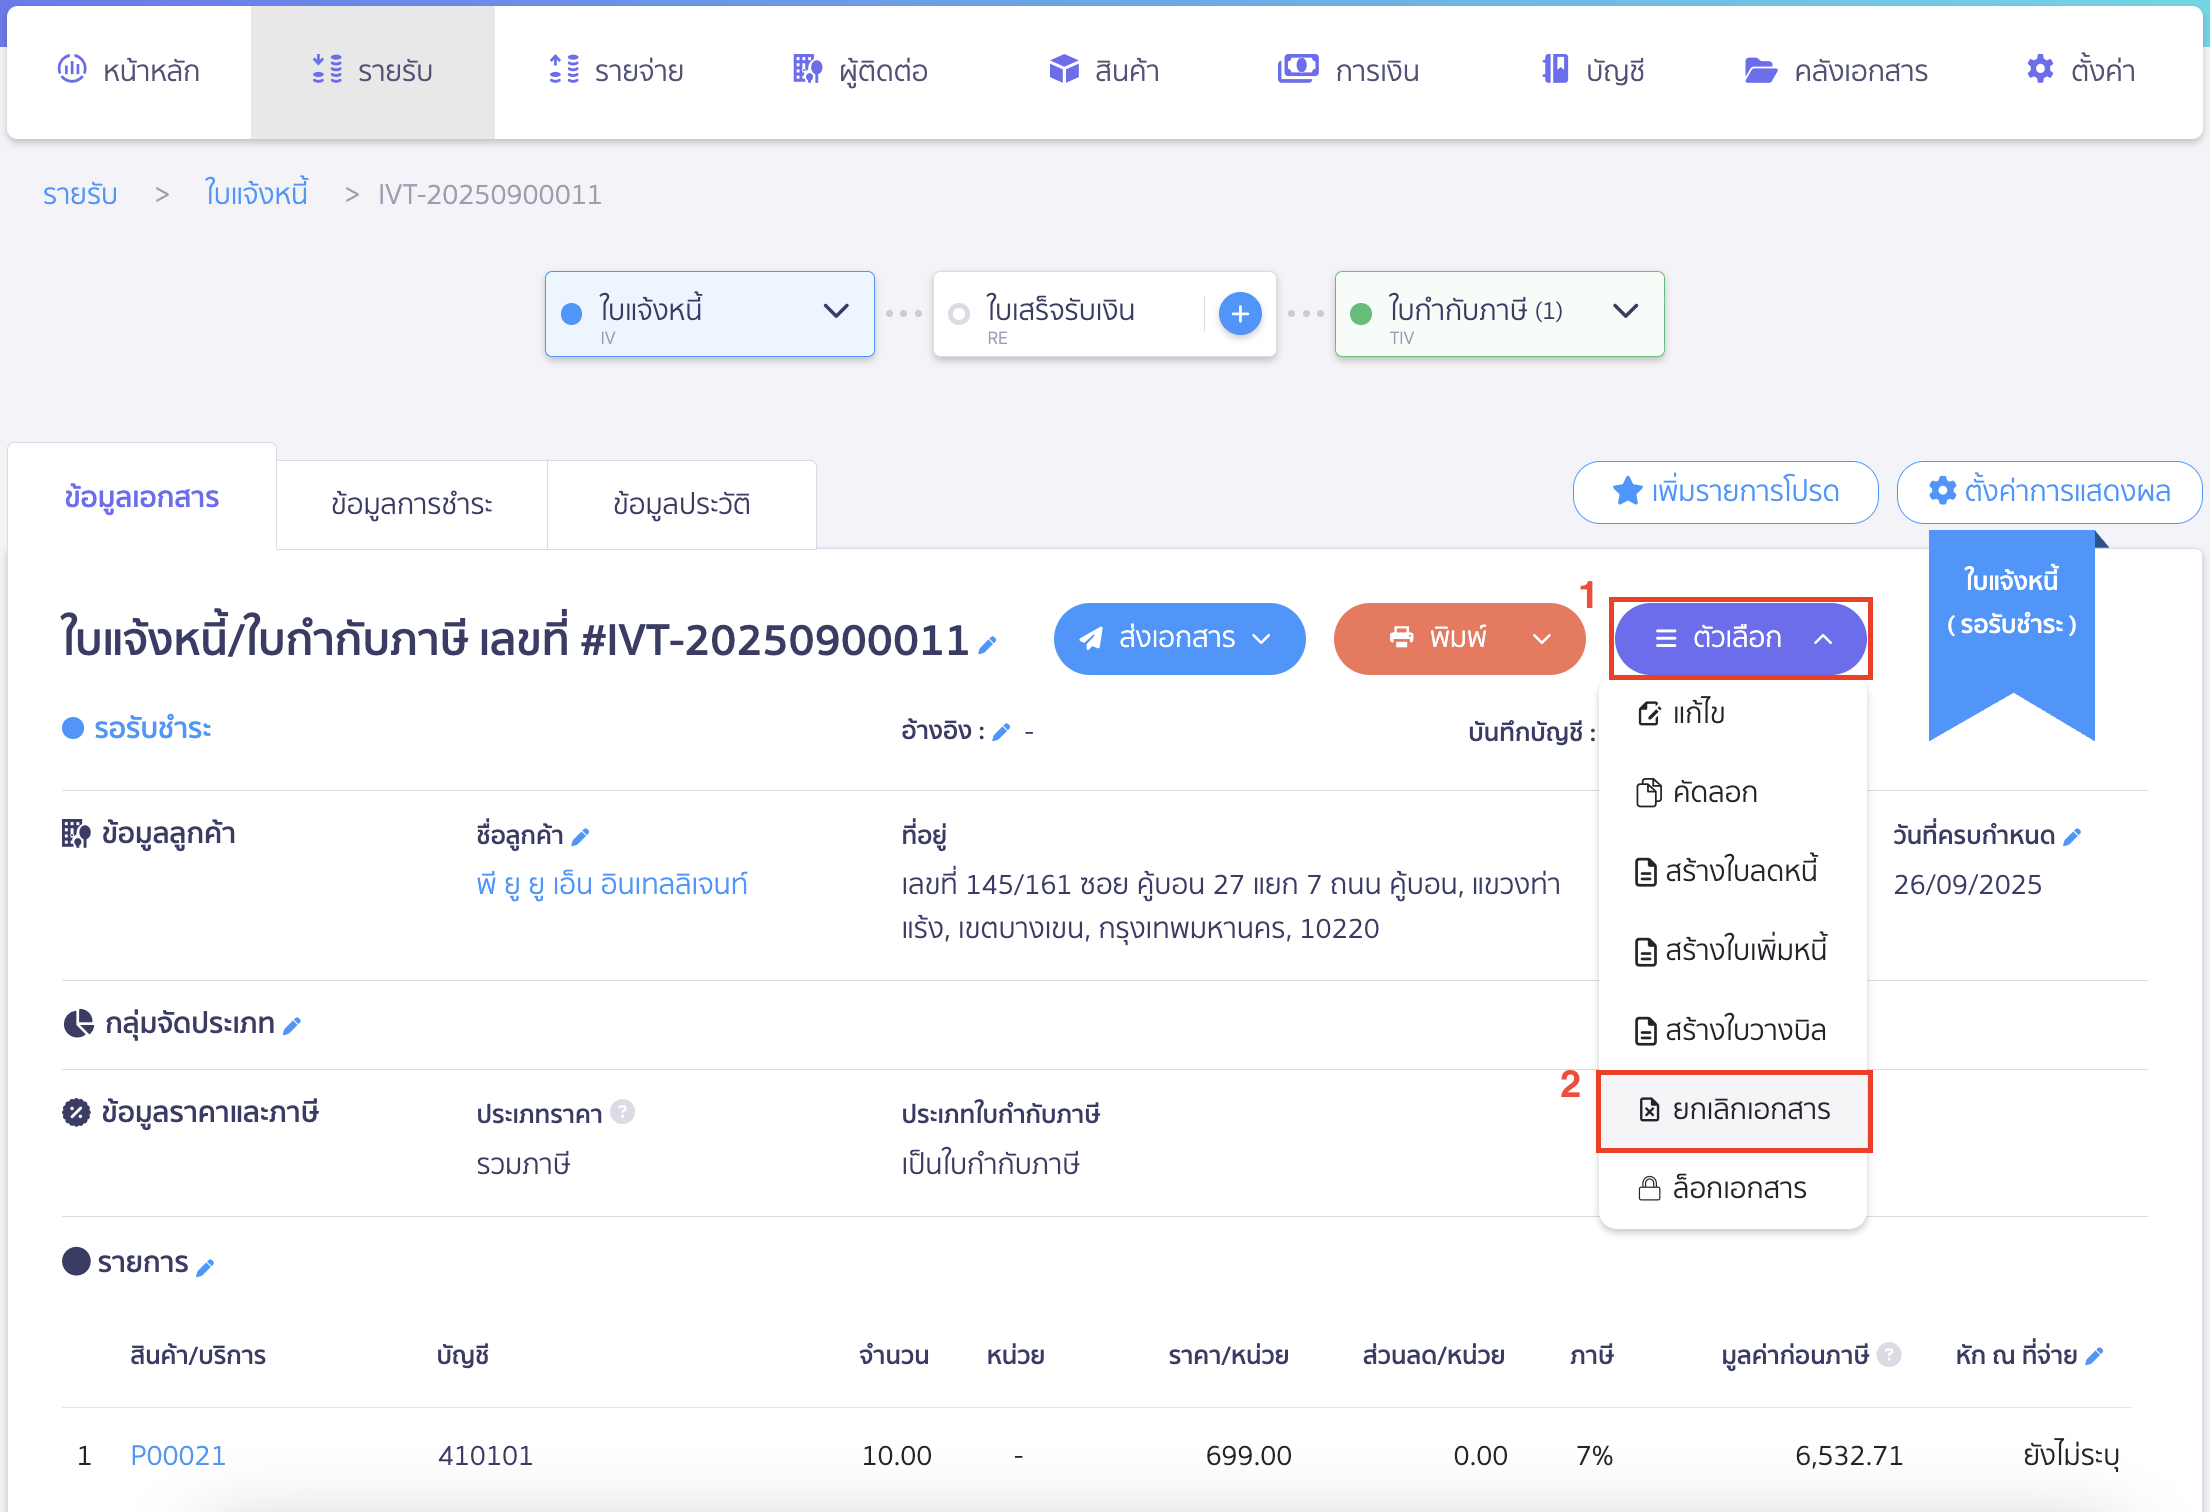This screenshot has height=1512, width=2210.
Task: Click pencil icon next to รายการ heading
Action: pyautogui.click(x=205, y=1267)
